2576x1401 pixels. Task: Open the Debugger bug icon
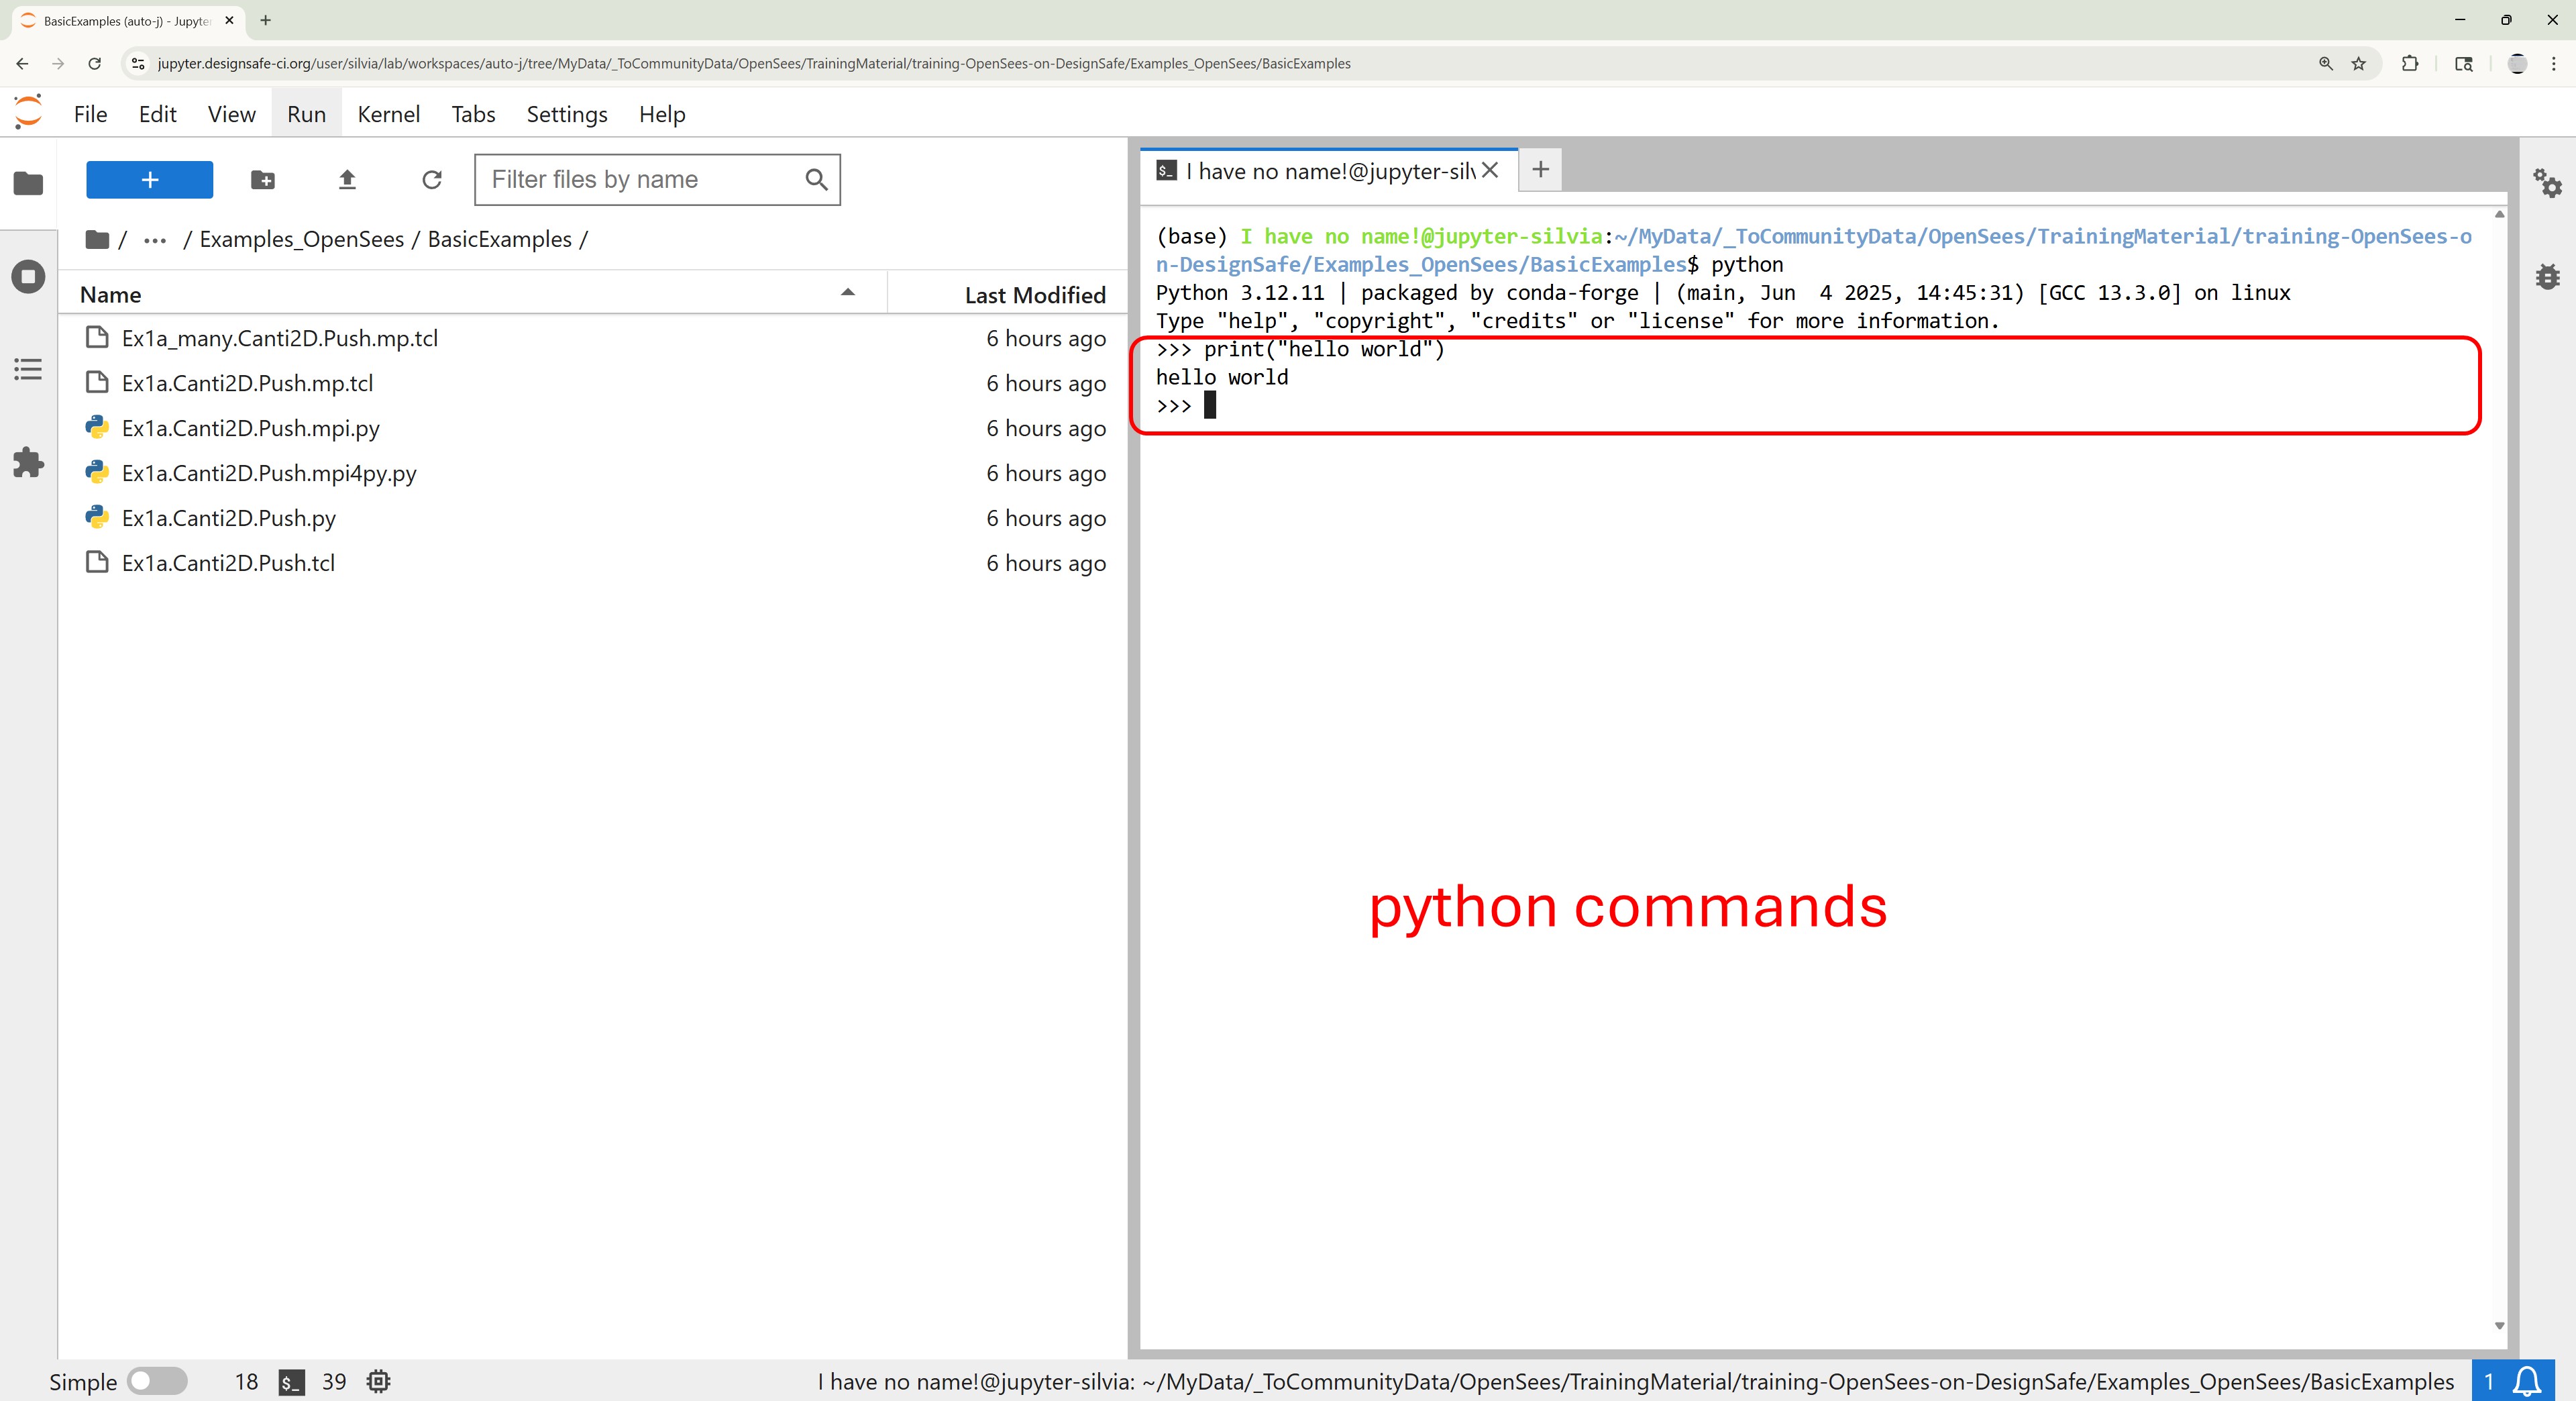click(2547, 276)
